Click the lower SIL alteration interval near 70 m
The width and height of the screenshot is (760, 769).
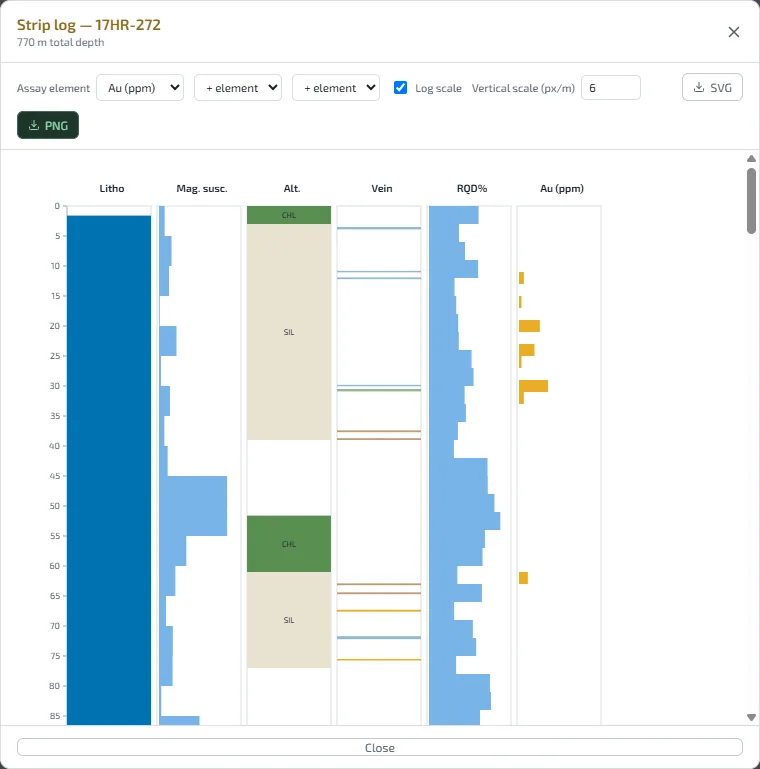pos(289,620)
